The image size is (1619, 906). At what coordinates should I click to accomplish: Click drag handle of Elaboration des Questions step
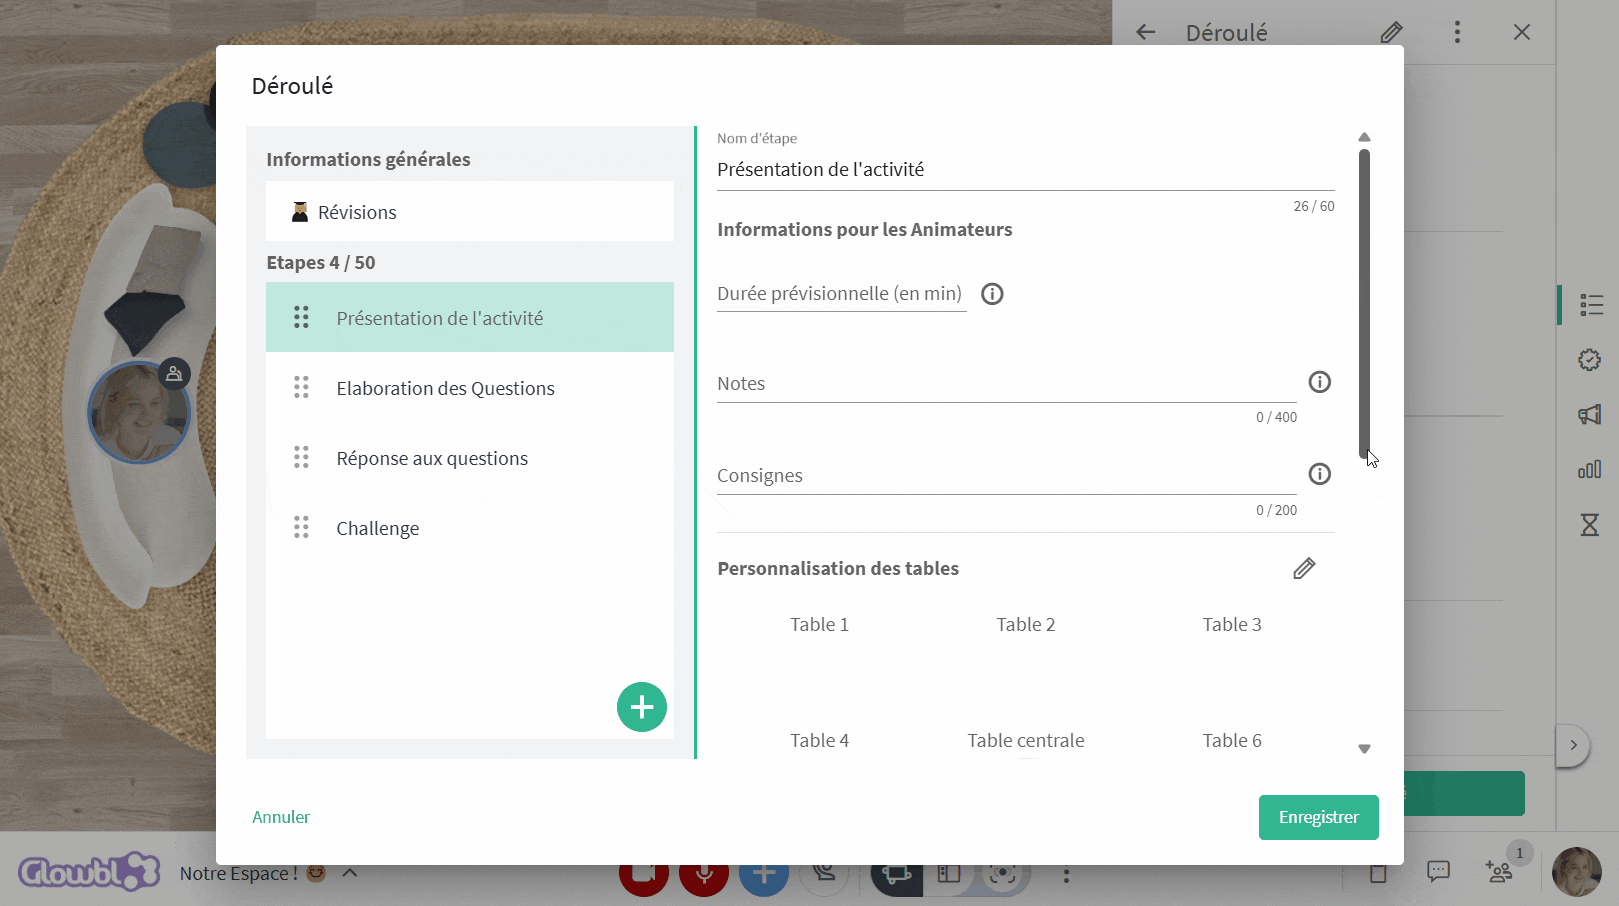click(x=301, y=387)
